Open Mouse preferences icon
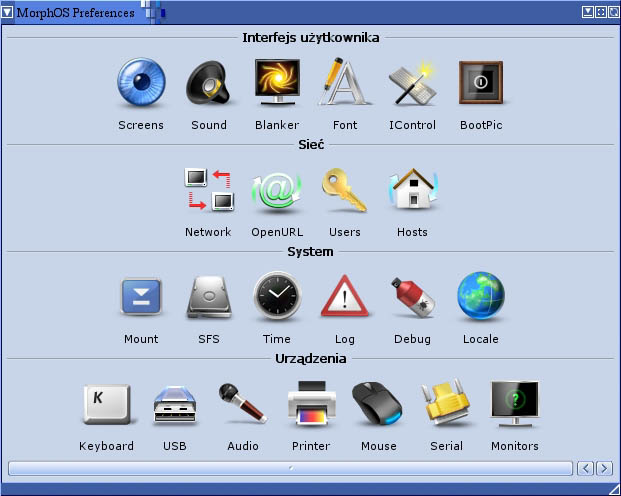Viewport: 621px width, 496px height. tap(377, 403)
